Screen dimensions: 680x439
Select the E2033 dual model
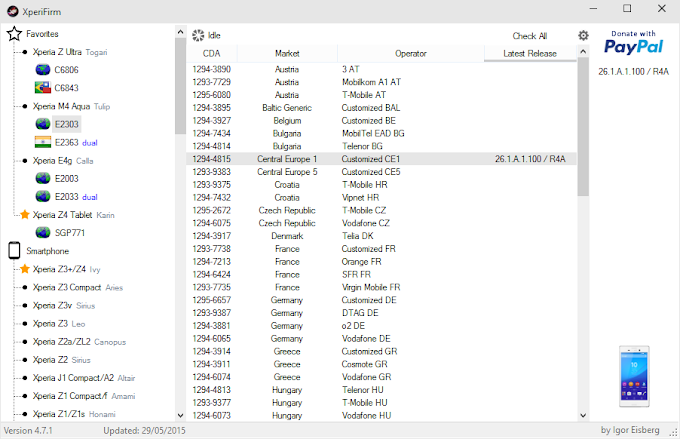click(76, 197)
